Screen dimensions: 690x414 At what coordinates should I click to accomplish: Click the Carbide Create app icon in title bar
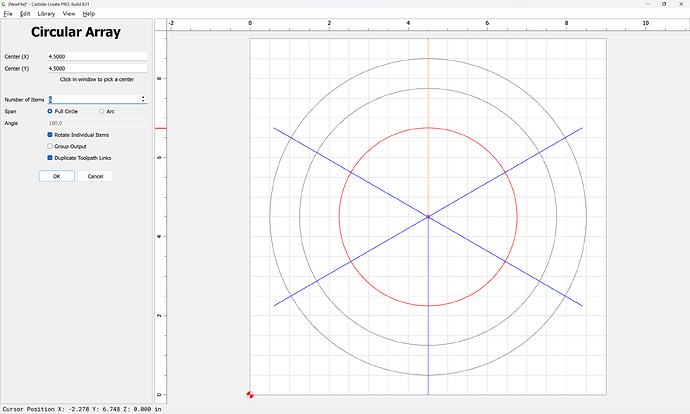4,4
